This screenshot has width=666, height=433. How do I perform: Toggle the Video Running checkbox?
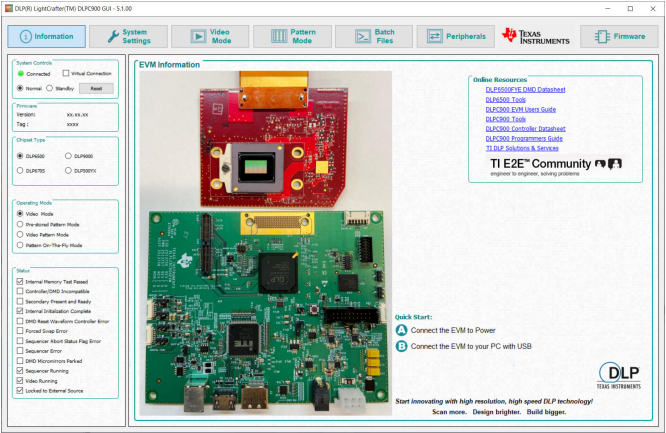coord(20,380)
